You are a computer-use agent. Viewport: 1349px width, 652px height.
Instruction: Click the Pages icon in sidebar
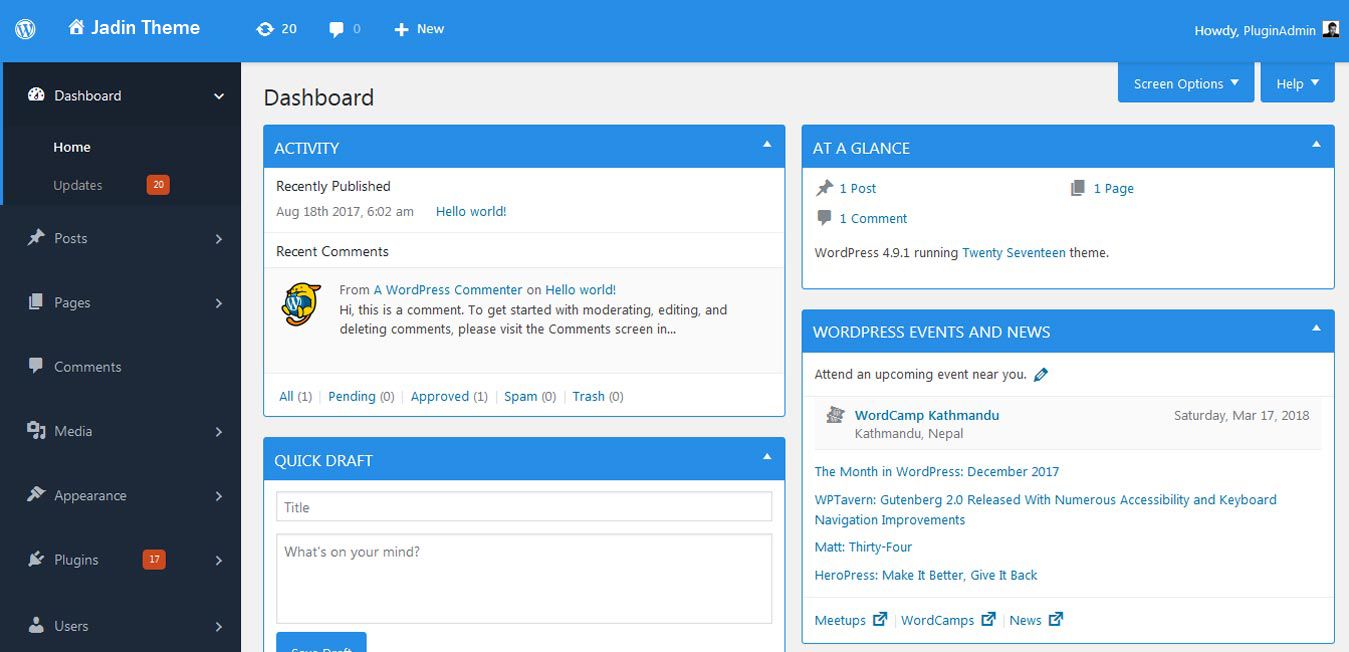point(36,302)
